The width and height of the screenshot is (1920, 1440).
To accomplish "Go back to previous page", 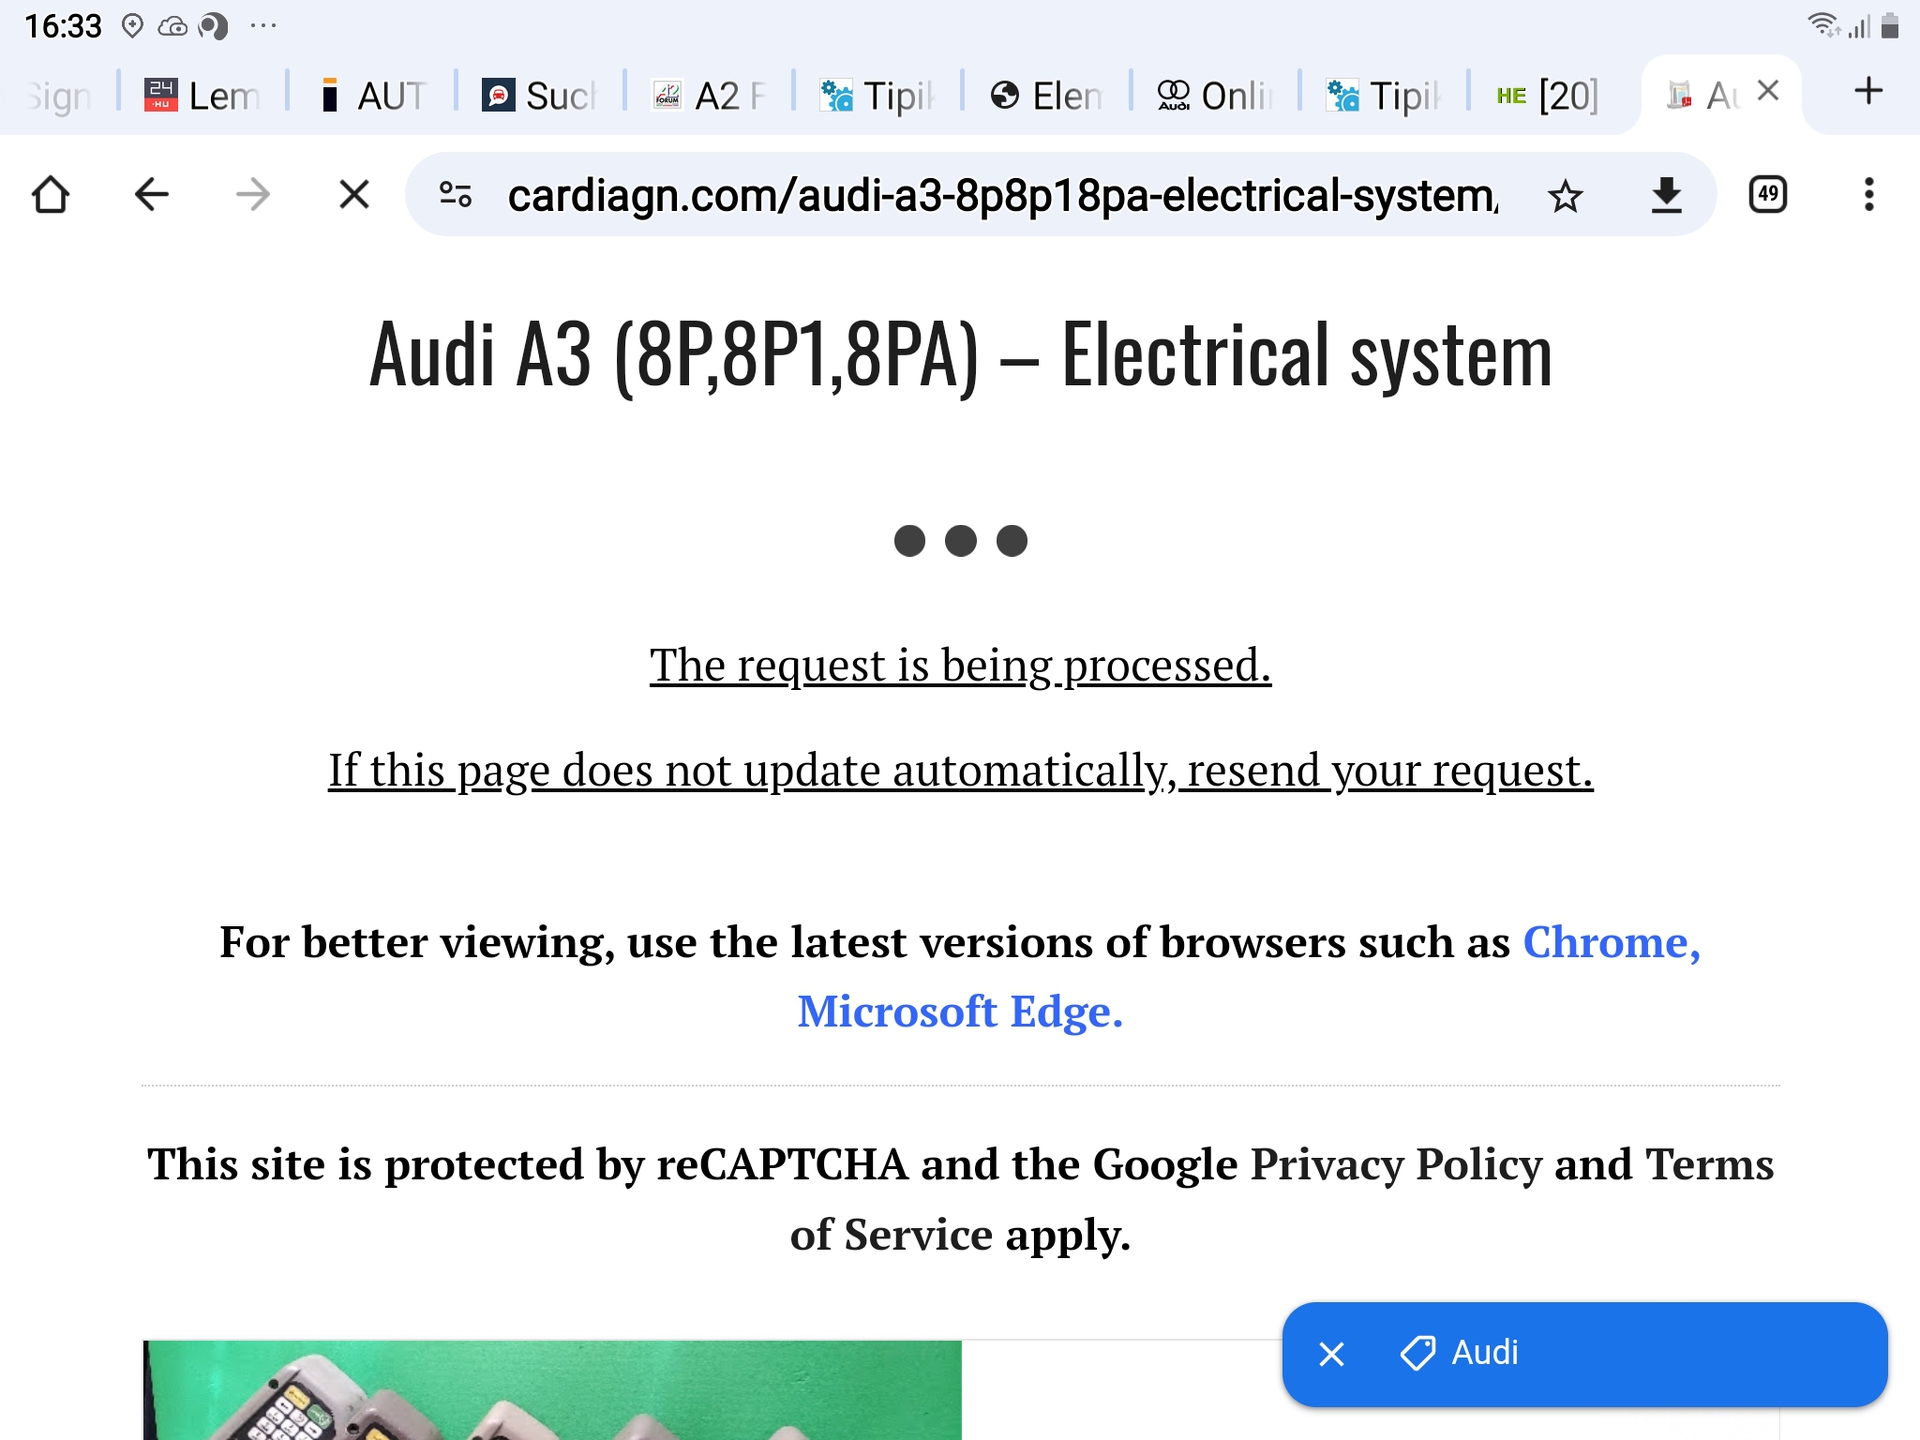I will point(151,195).
